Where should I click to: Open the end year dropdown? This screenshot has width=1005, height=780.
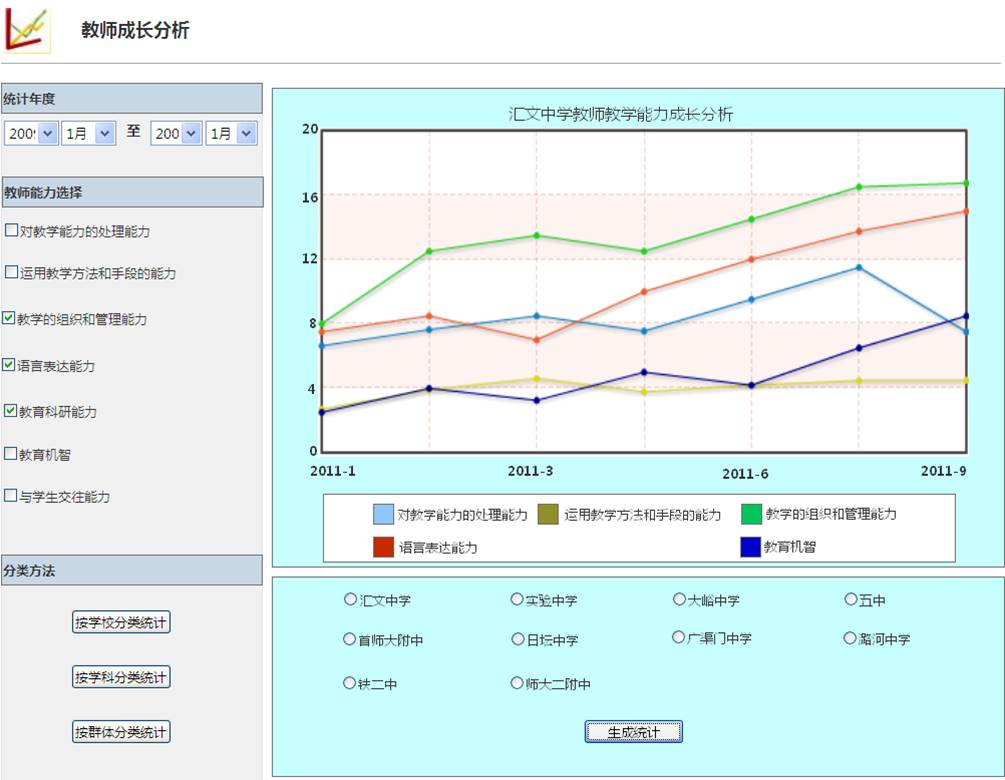(176, 133)
